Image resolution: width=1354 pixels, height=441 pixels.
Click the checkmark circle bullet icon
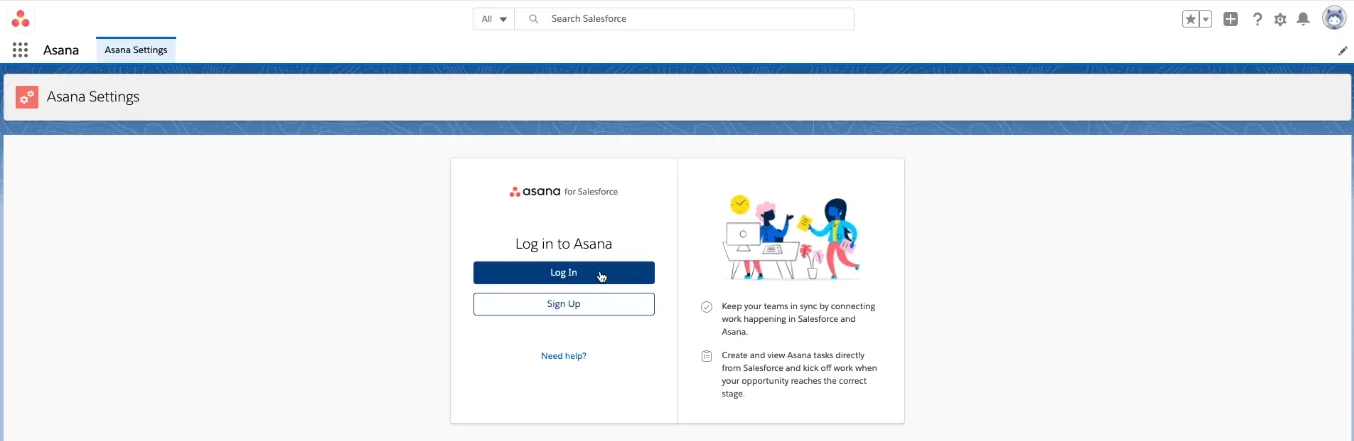point(707,307)
